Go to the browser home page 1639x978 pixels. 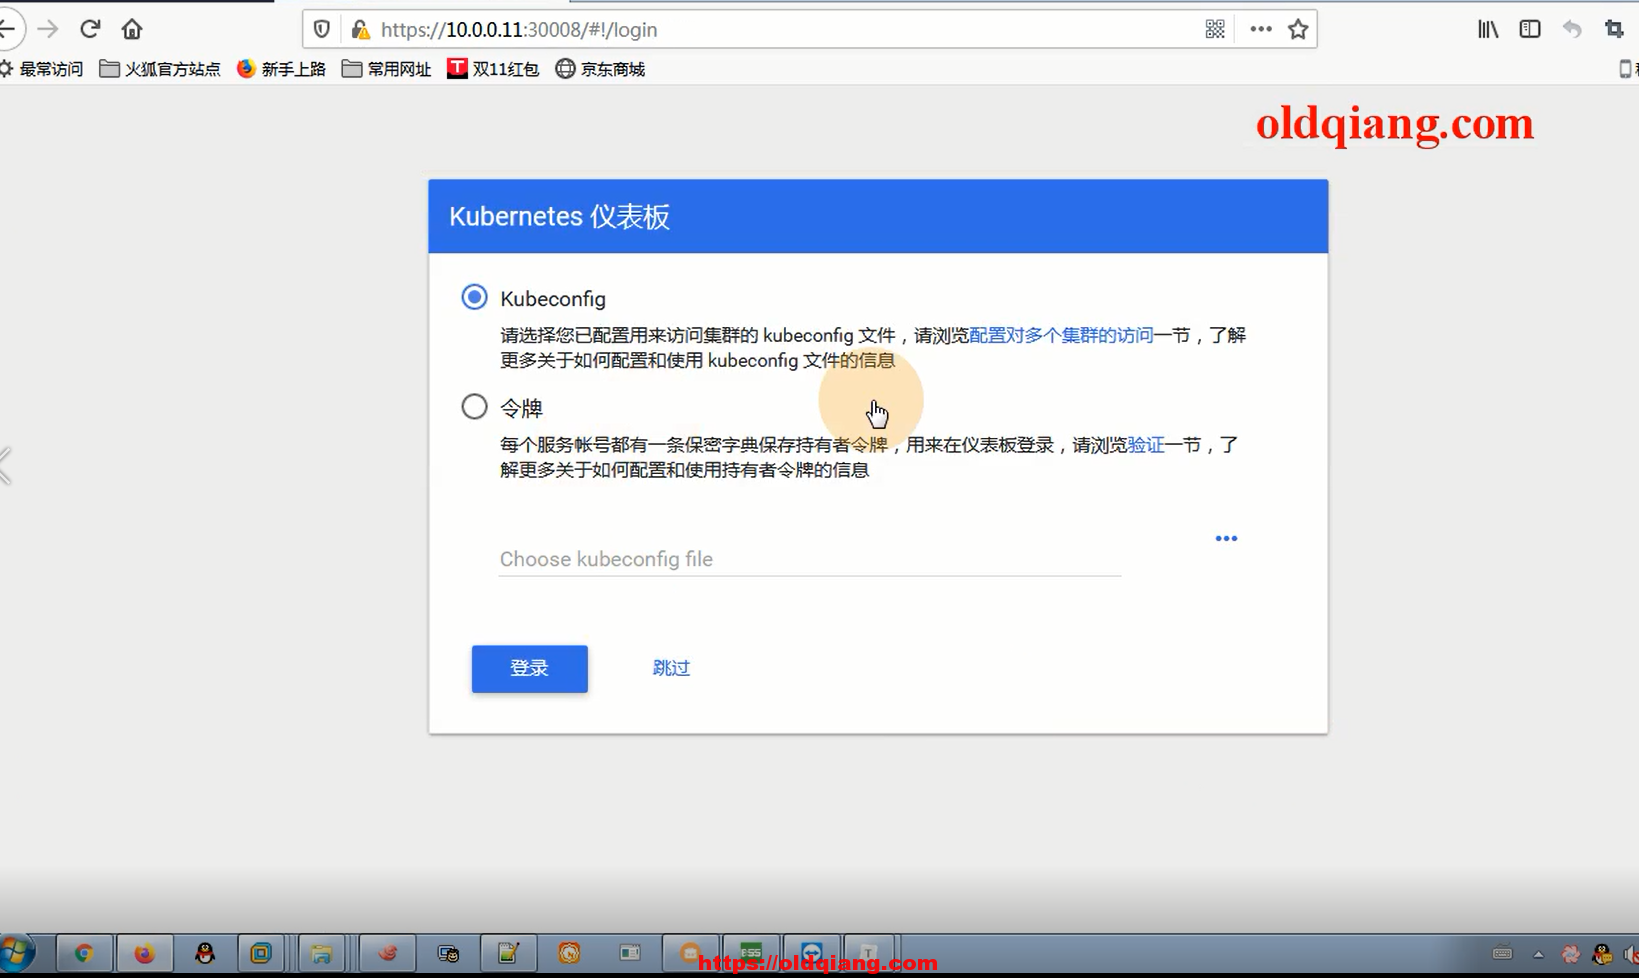click(132, 29)
